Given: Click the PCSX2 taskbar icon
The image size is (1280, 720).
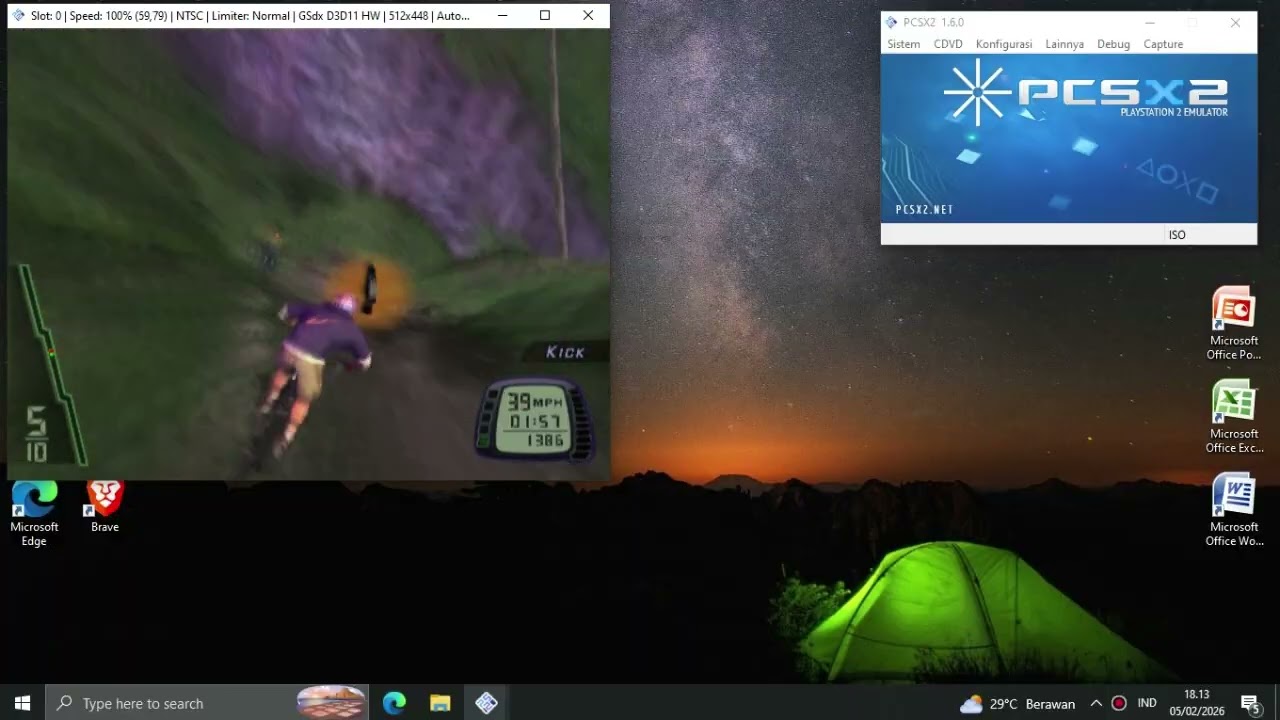Looking at the screenshot, I should point(486,703).
